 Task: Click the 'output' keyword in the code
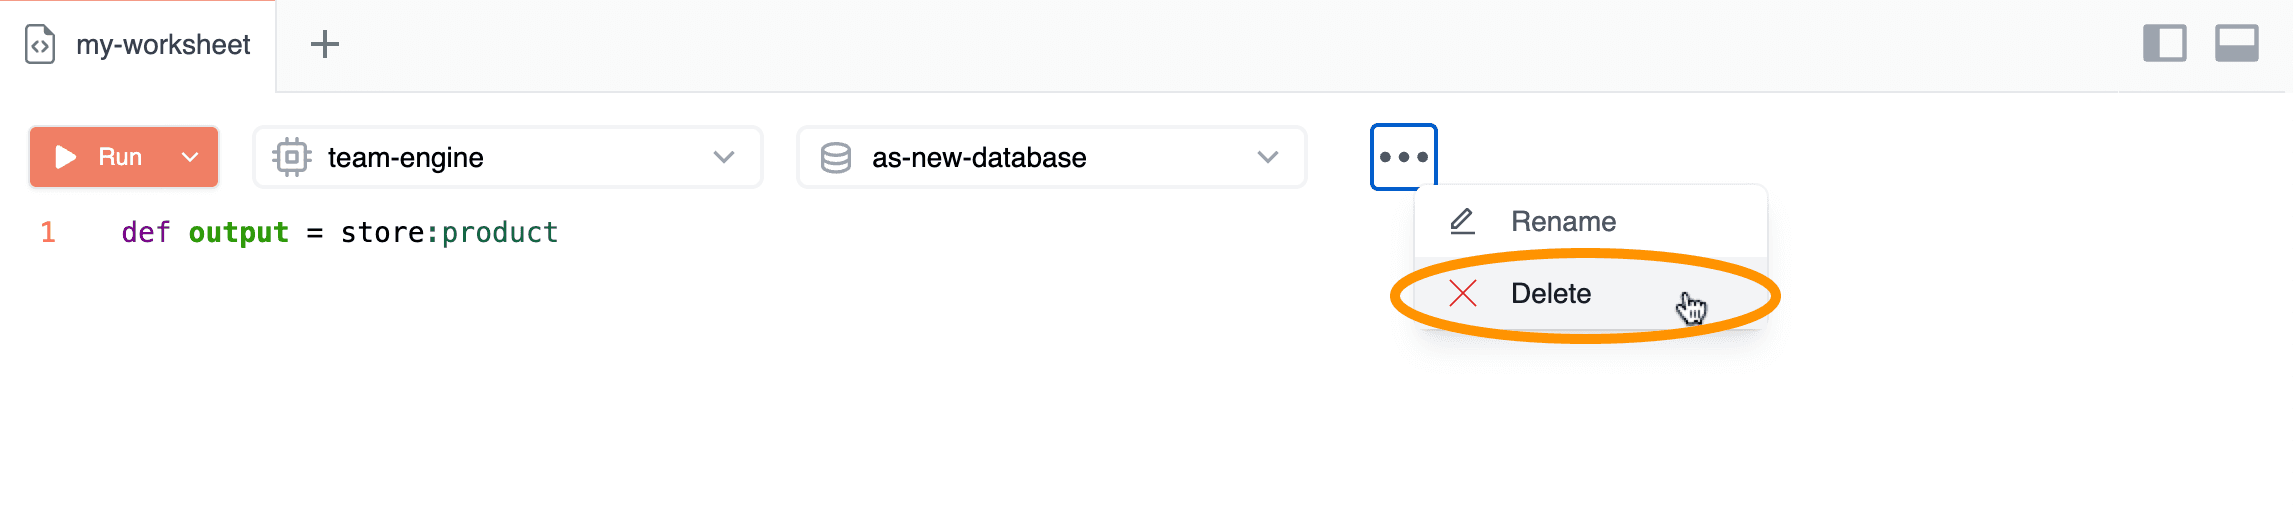238,233
